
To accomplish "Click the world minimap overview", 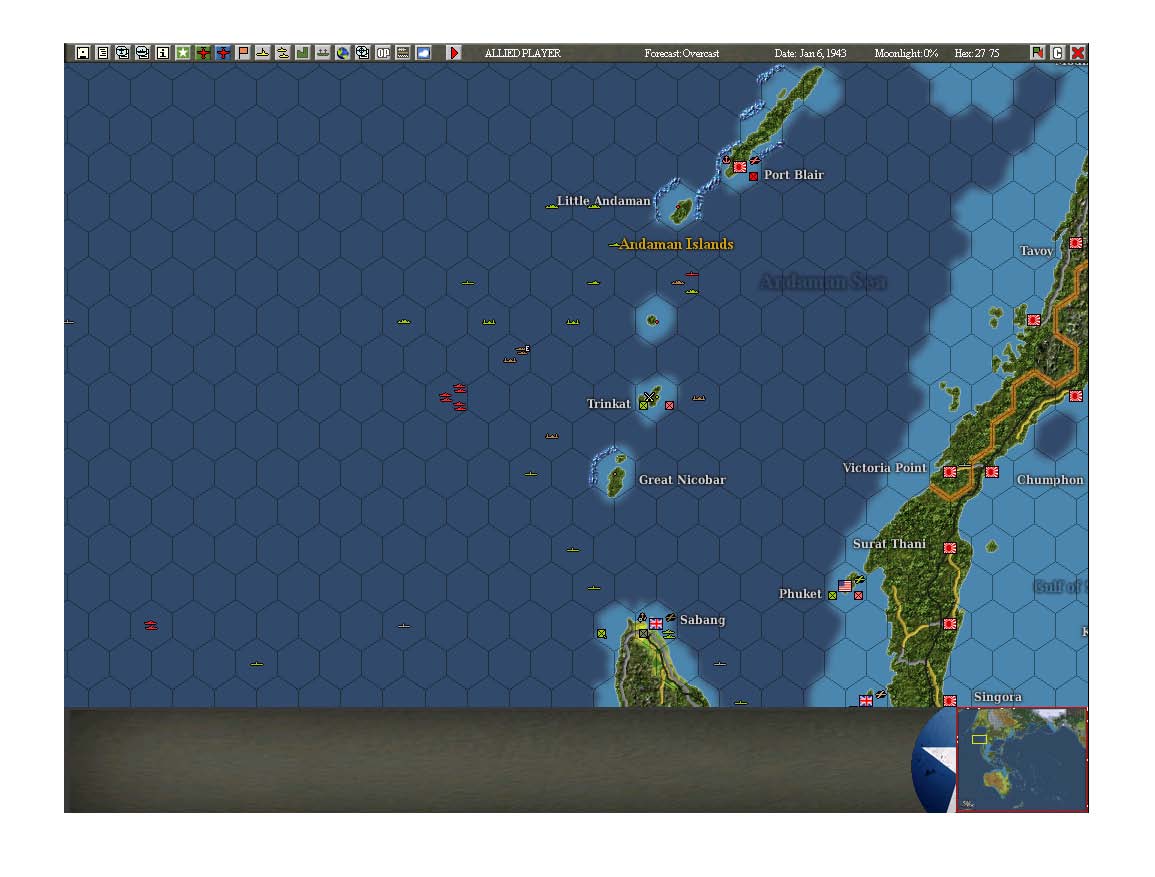I will (x=1022, y=759).
